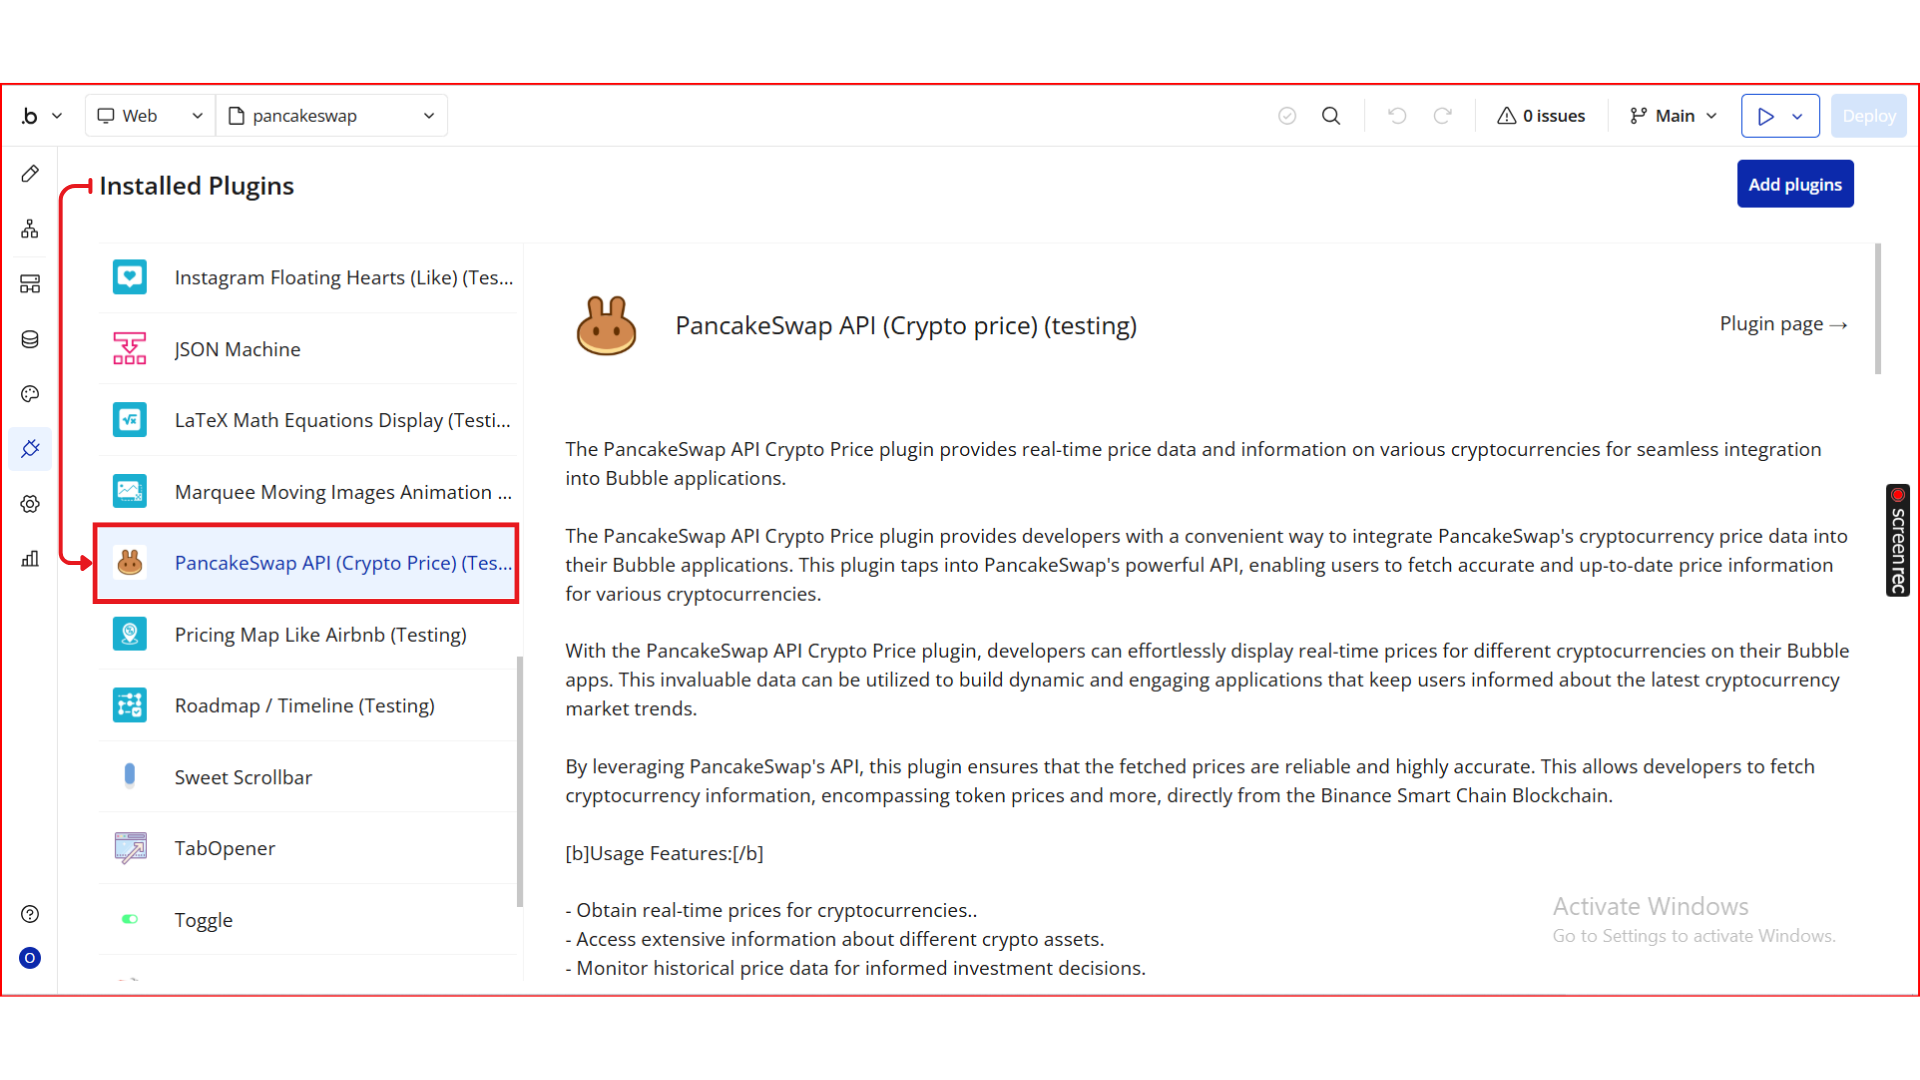The height and width of the screenshot is (1080, 1920).
Task: Open the Workflow tab icon in sidebar
Action: [x=30, y=229]
